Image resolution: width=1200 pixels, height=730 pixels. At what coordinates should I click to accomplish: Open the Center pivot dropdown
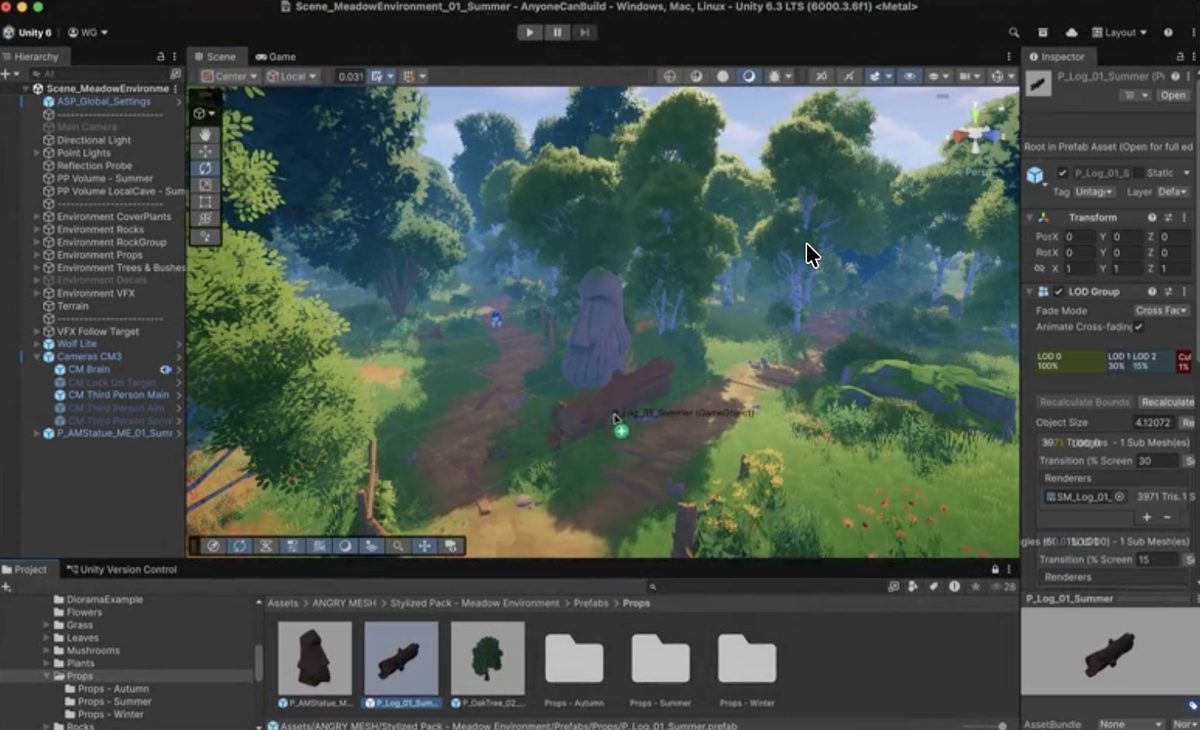pyautogui.click(x=229, y=76)
